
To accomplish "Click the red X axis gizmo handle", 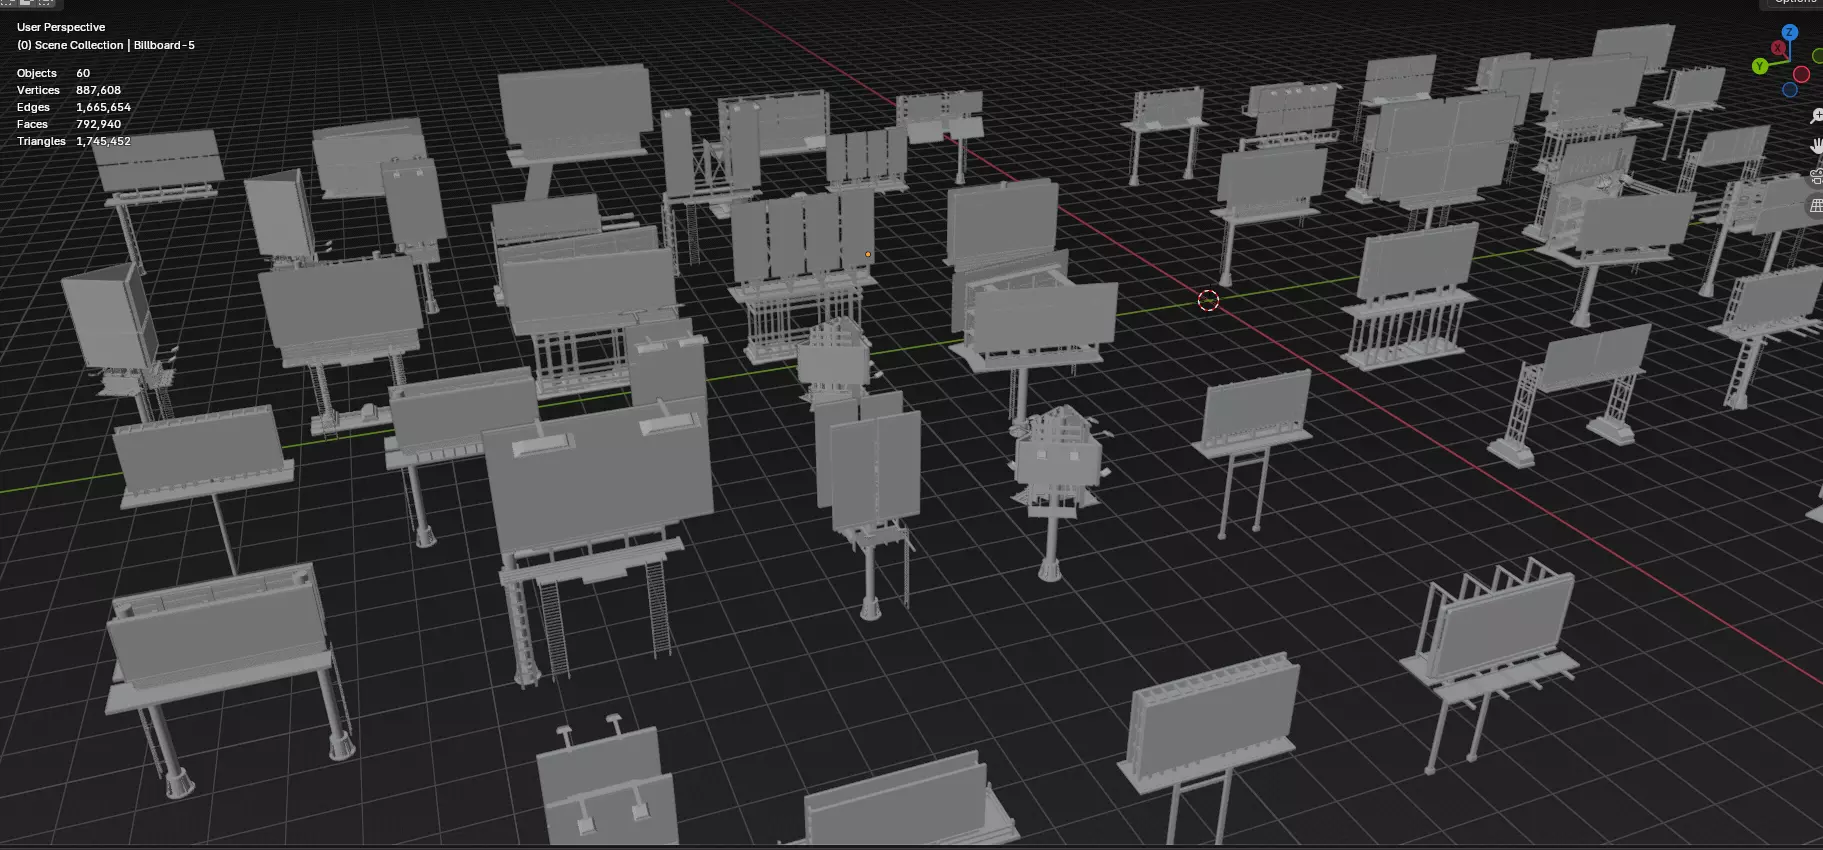I will (1778, 48).
